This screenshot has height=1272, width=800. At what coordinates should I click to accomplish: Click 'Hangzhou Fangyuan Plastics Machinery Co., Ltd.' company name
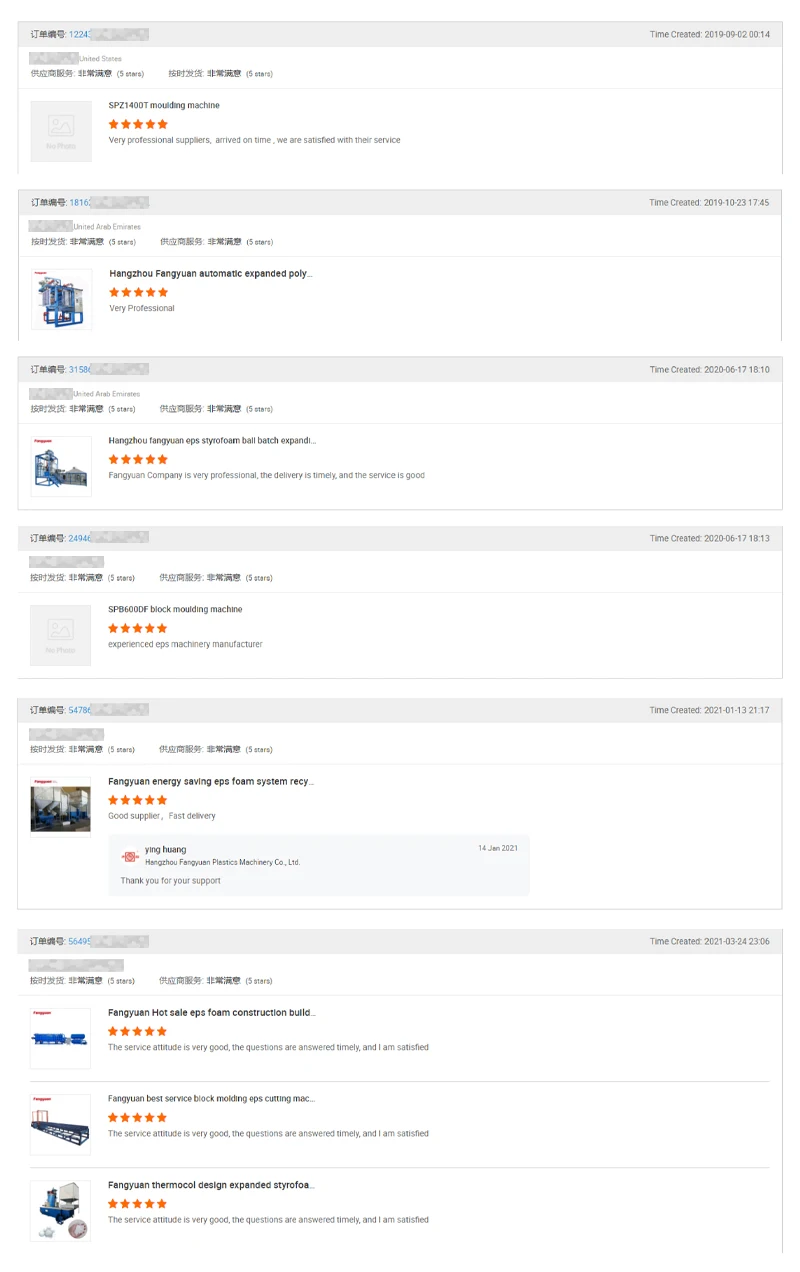point(222,862)
